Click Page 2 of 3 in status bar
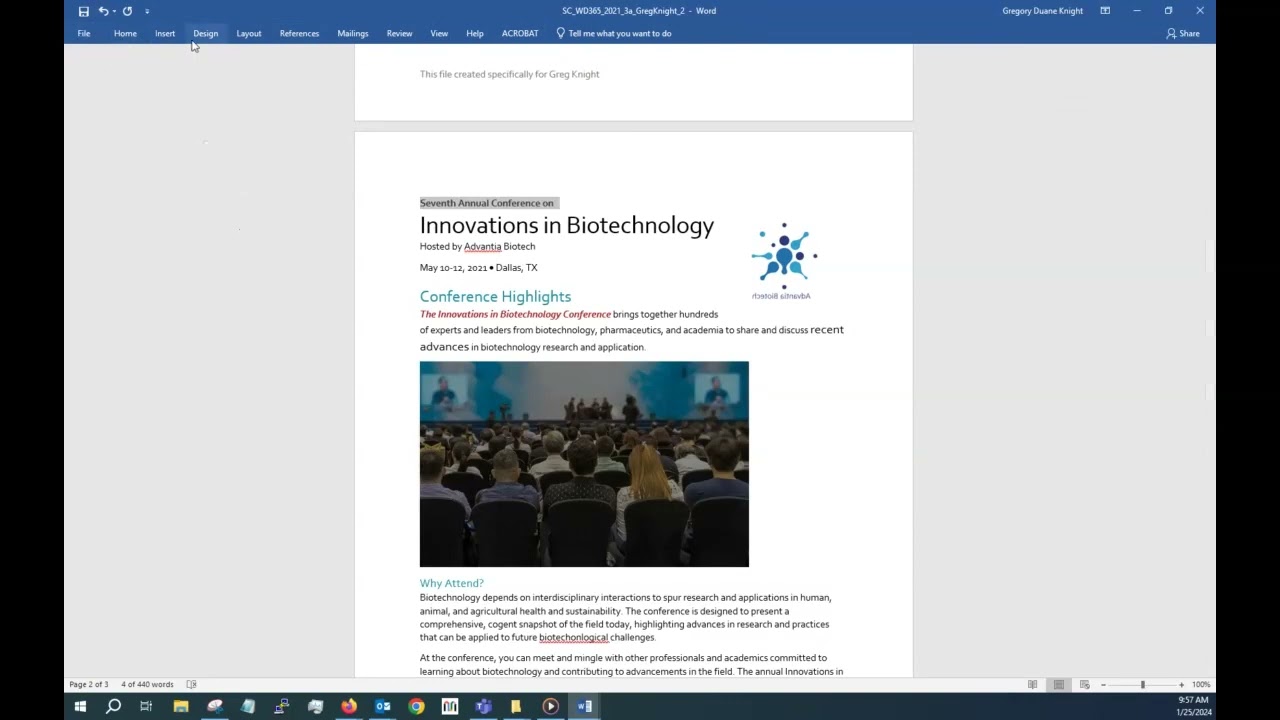 (x=89, y=684)
